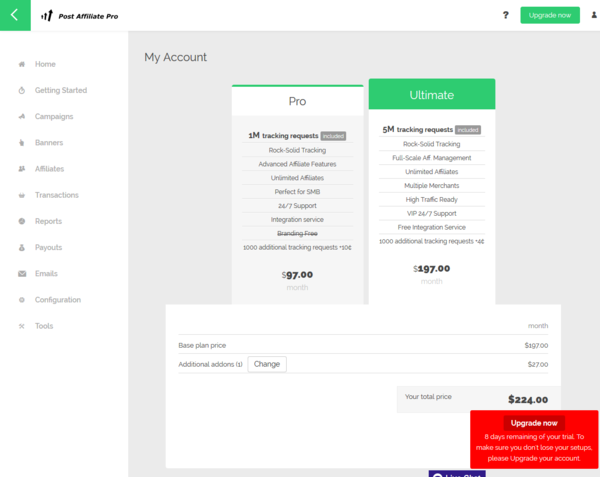Click 'Integration service' in Pro plan
The image size is (600, 477).
297,220
